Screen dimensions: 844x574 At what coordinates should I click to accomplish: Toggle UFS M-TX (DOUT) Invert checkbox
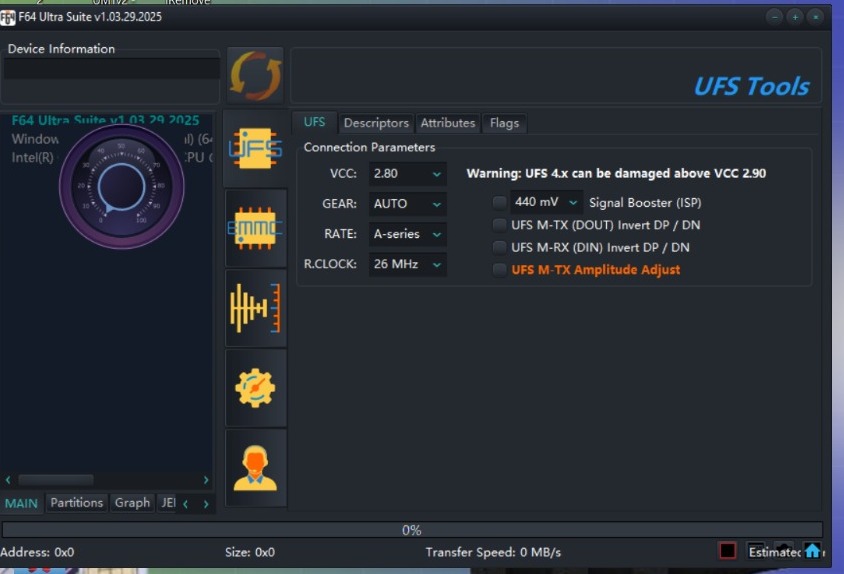pyautogui.click(x=500, y=225)
